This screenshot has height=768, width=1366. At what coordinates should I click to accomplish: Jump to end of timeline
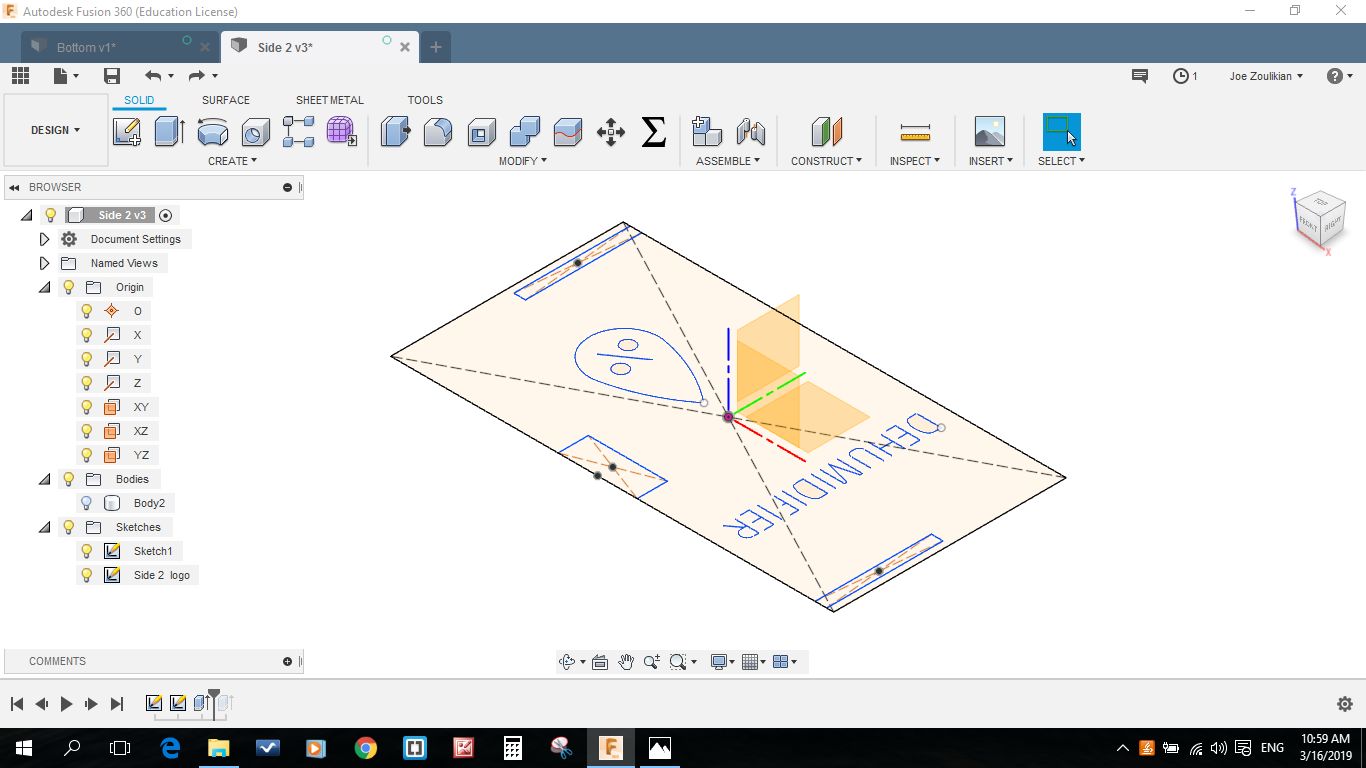click(117, 704)
